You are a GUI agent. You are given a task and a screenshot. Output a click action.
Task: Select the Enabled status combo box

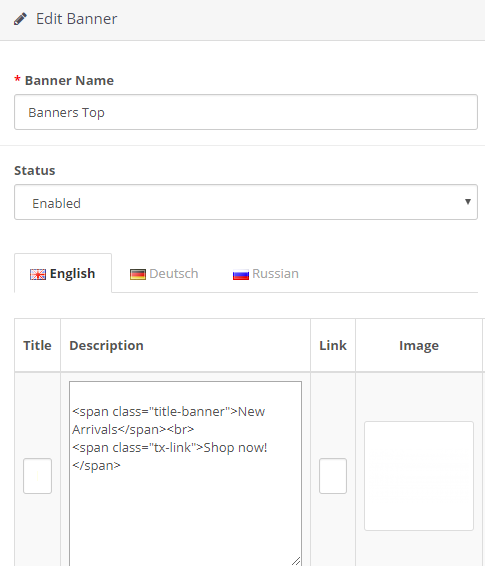pyautogui.click(x=246, y=202)
